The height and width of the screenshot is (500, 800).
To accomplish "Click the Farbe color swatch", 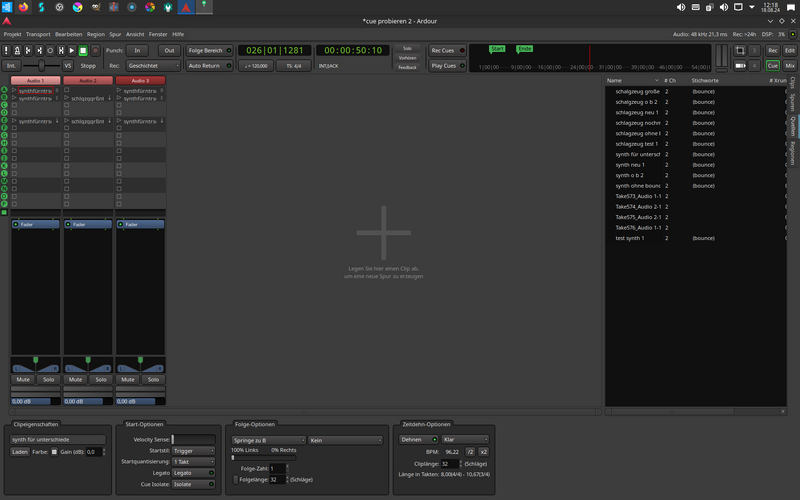I will click(x=54, y=452).
